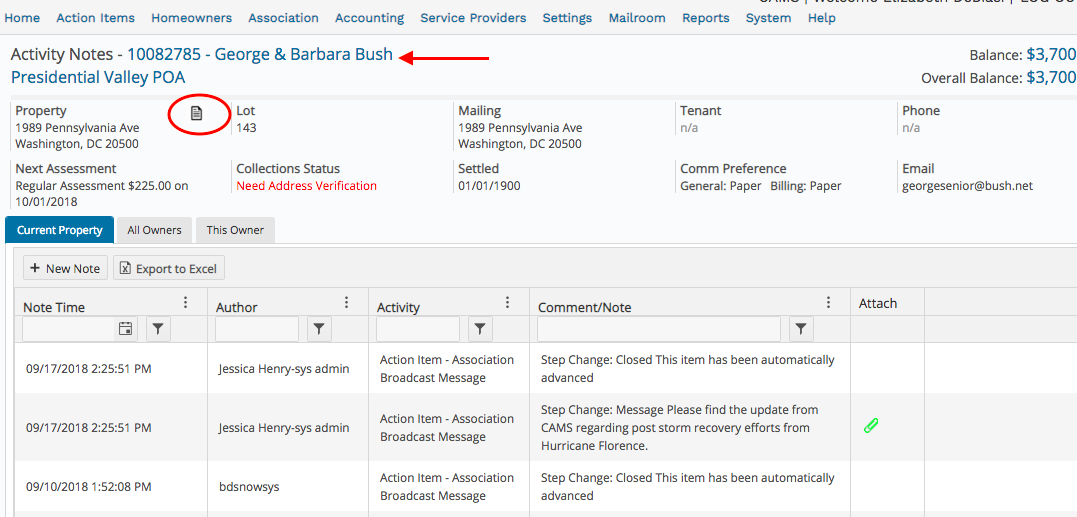The height and width of the screenshot is (517, 1077).
Task: Open the Homeowners menu
Action: pyautogui.click(x=192, y=18)
